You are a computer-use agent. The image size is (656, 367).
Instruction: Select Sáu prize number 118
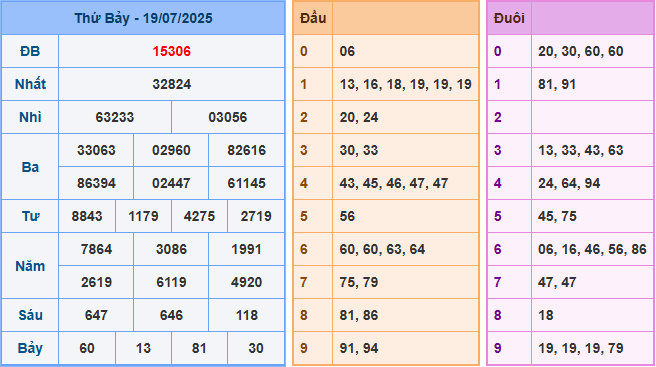pos(246,315)
